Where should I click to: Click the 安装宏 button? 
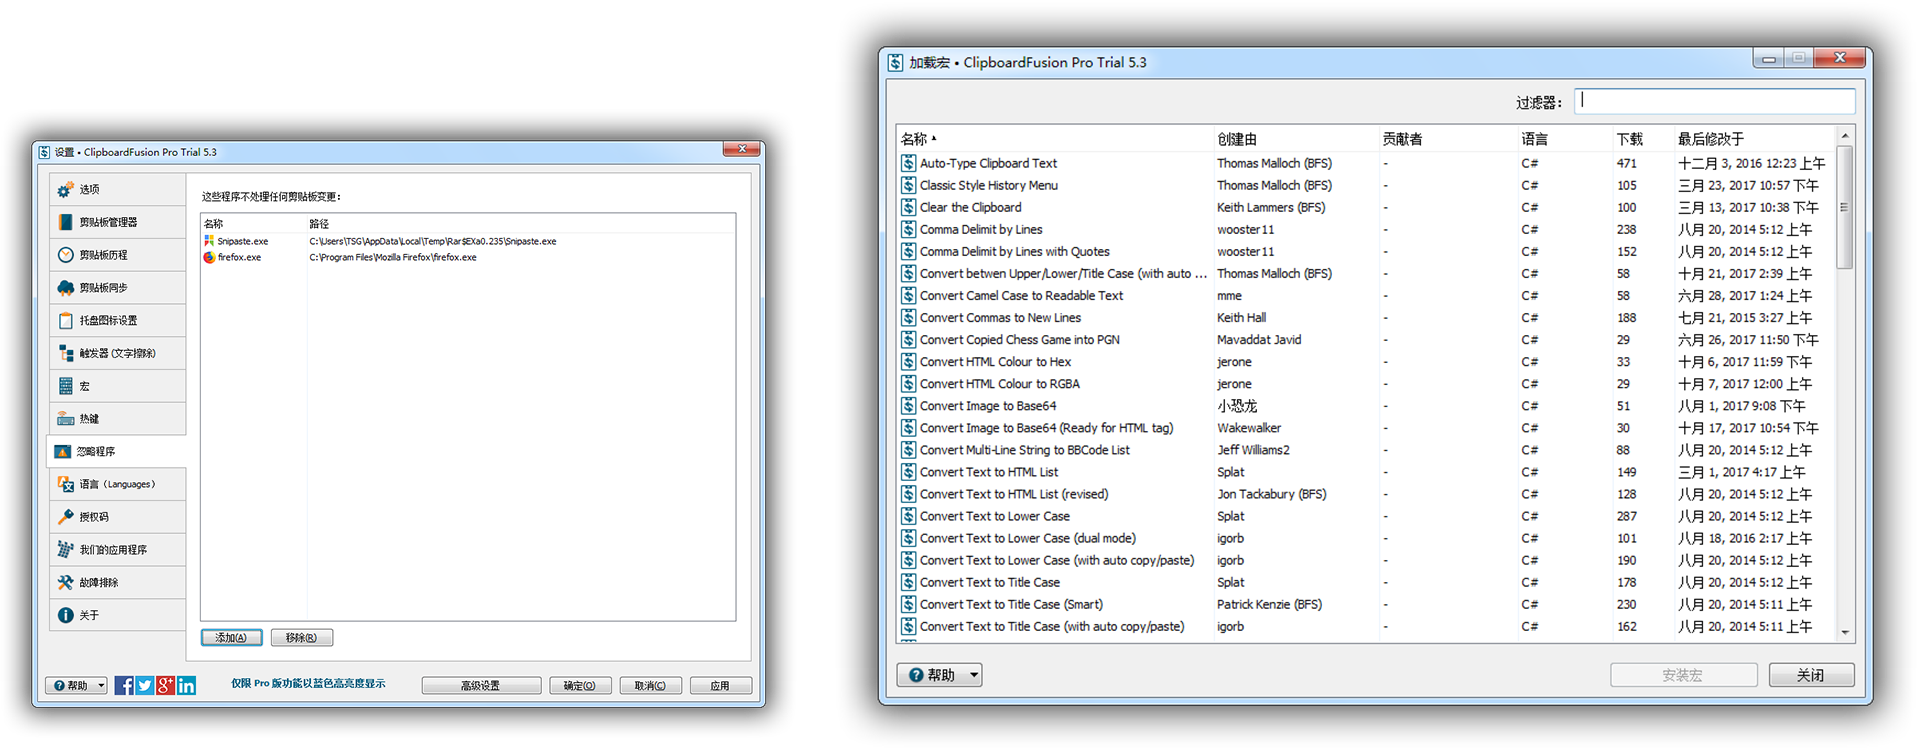click(x=1683, y=675)
